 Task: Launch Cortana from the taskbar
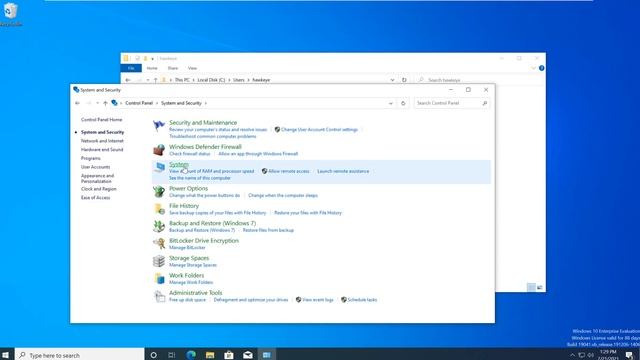pos(153,355)
